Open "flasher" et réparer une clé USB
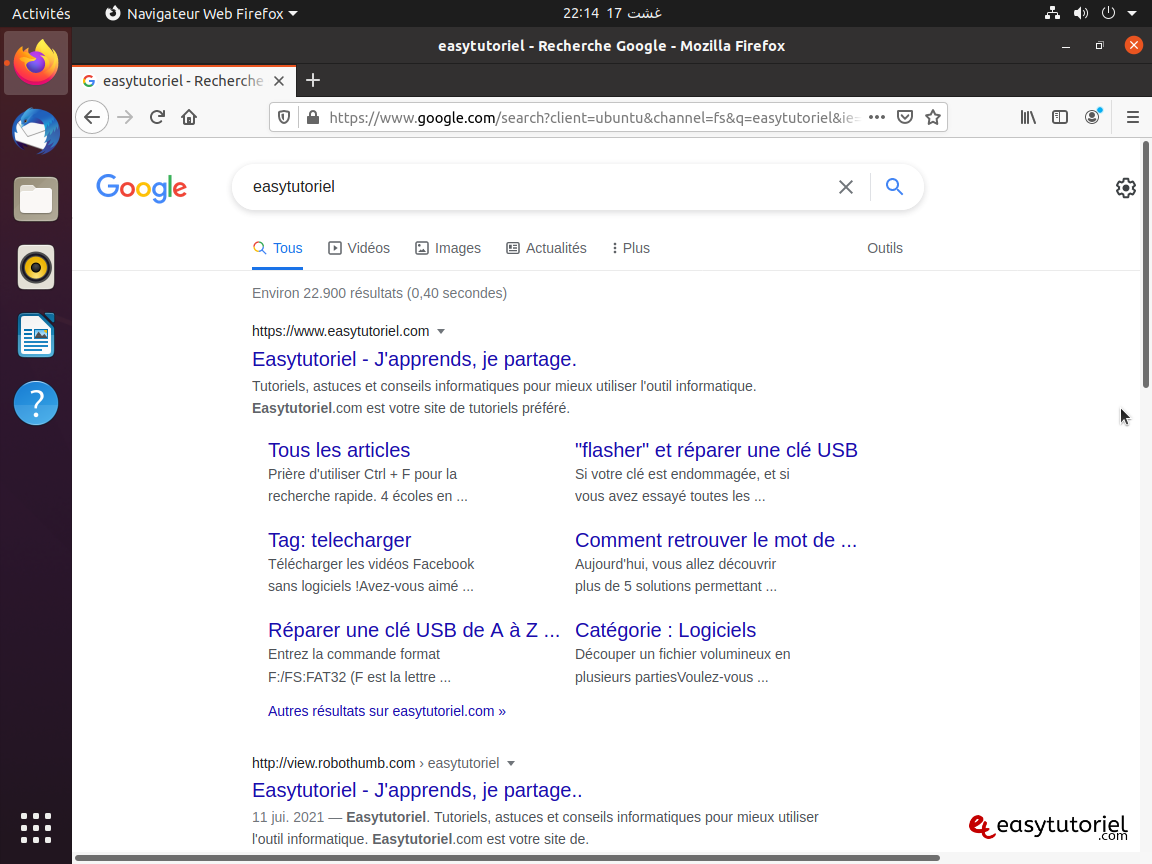Screen dimensions: 1152x864 [x=716, y=450]
